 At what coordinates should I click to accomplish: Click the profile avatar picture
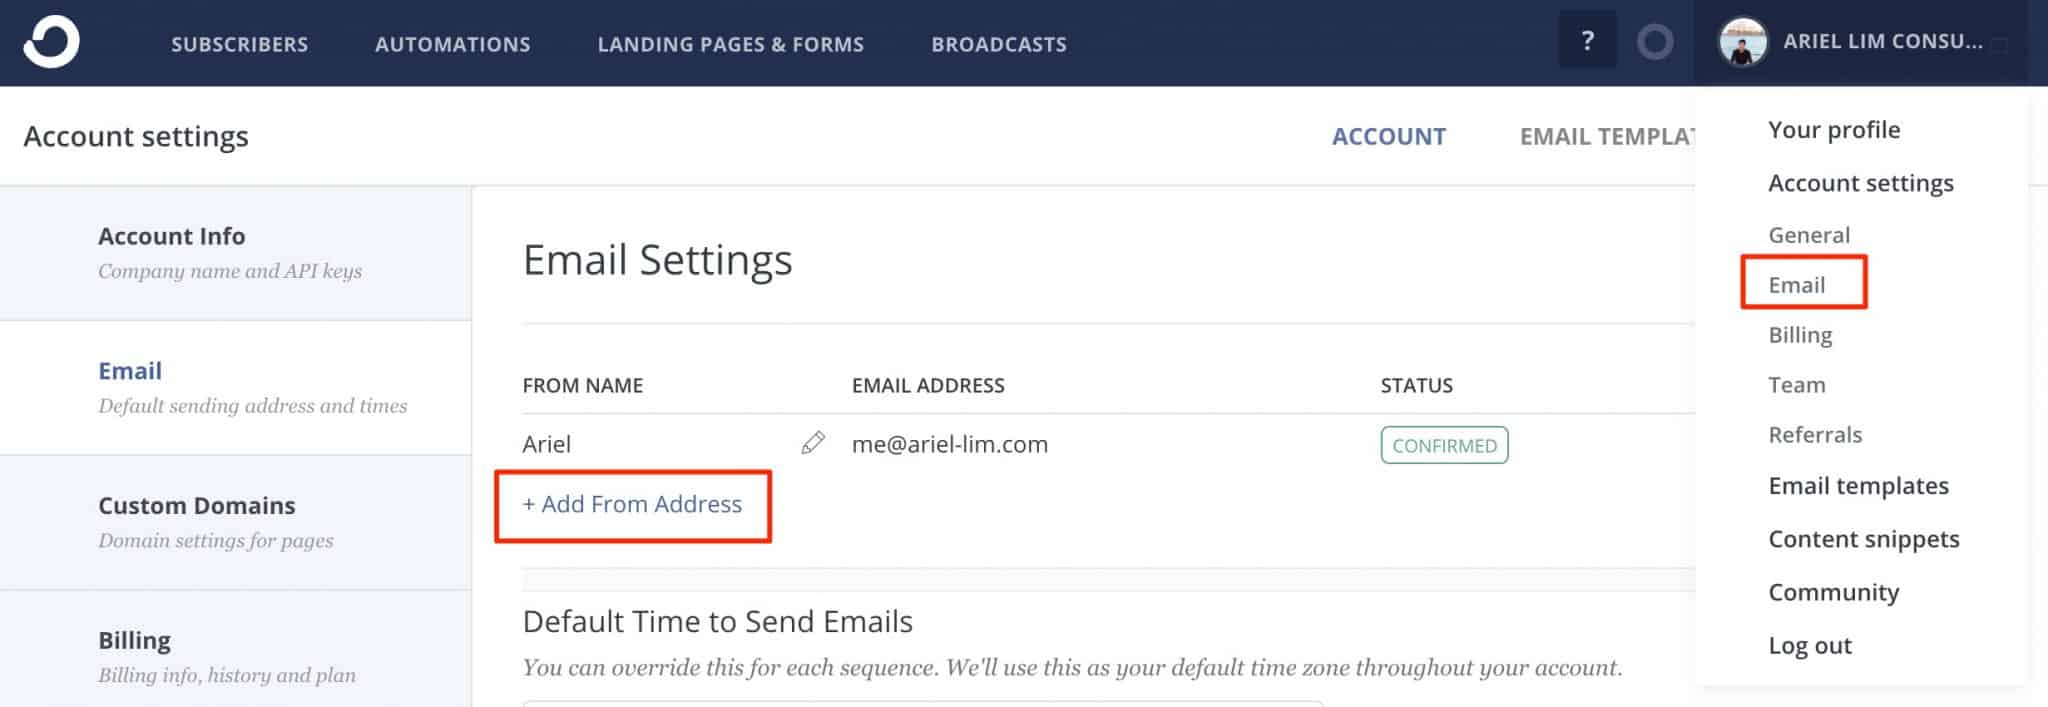pyautogui.click(x=1743, y=42)
